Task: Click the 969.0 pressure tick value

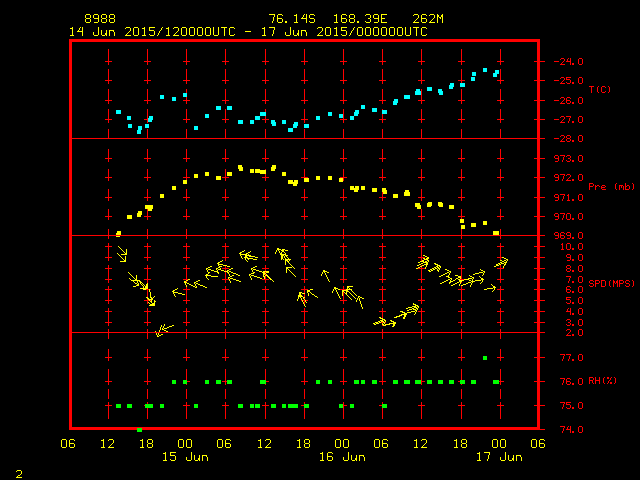Action: 569,236
